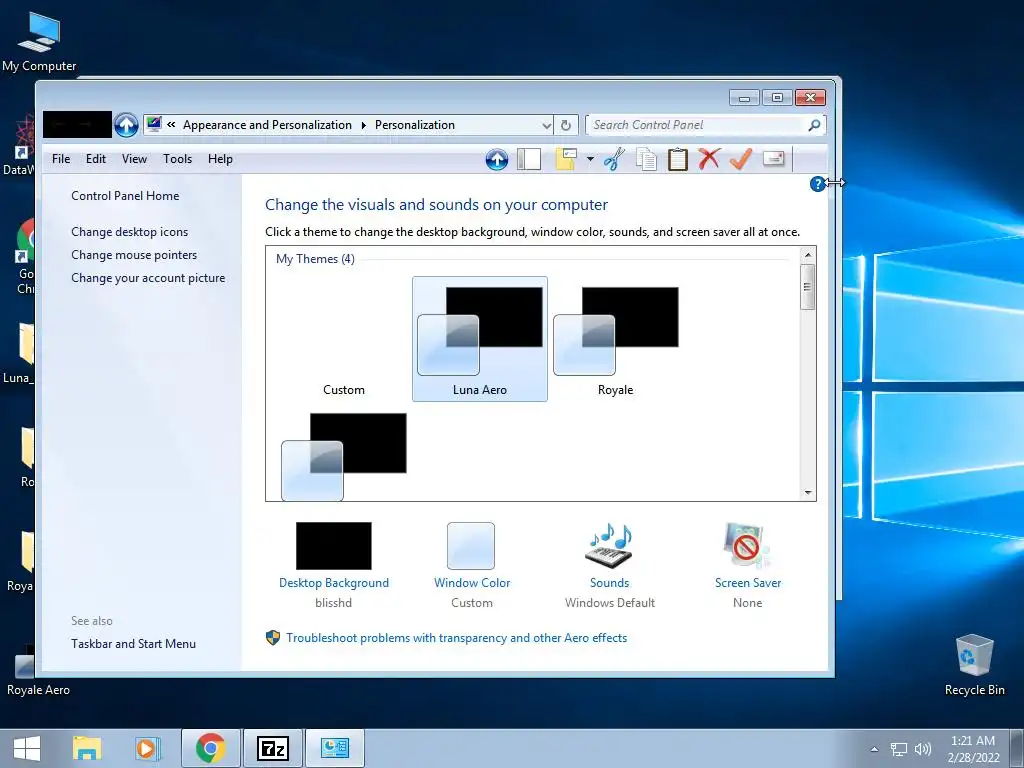Viewport: 1024px width, 768px height.
Task: Click volume speaker tray icon
Action: pos(923,749)
